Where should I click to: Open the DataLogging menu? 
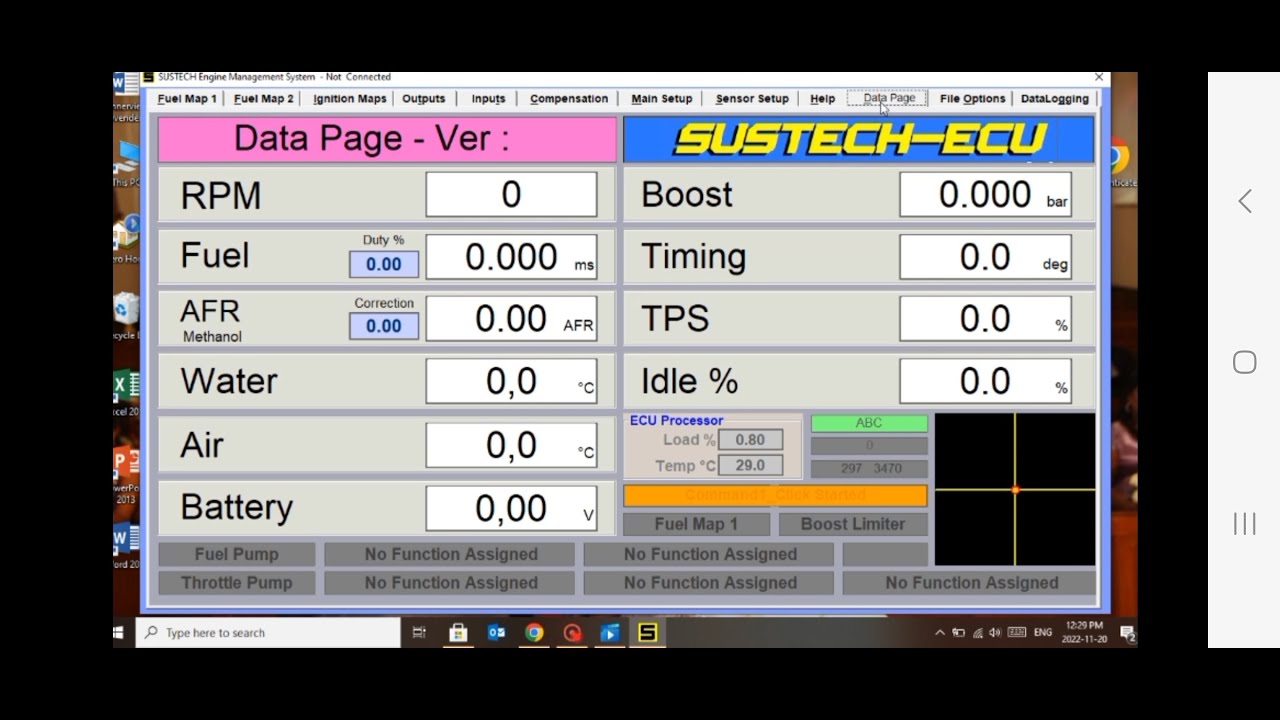coord(1054,99)
